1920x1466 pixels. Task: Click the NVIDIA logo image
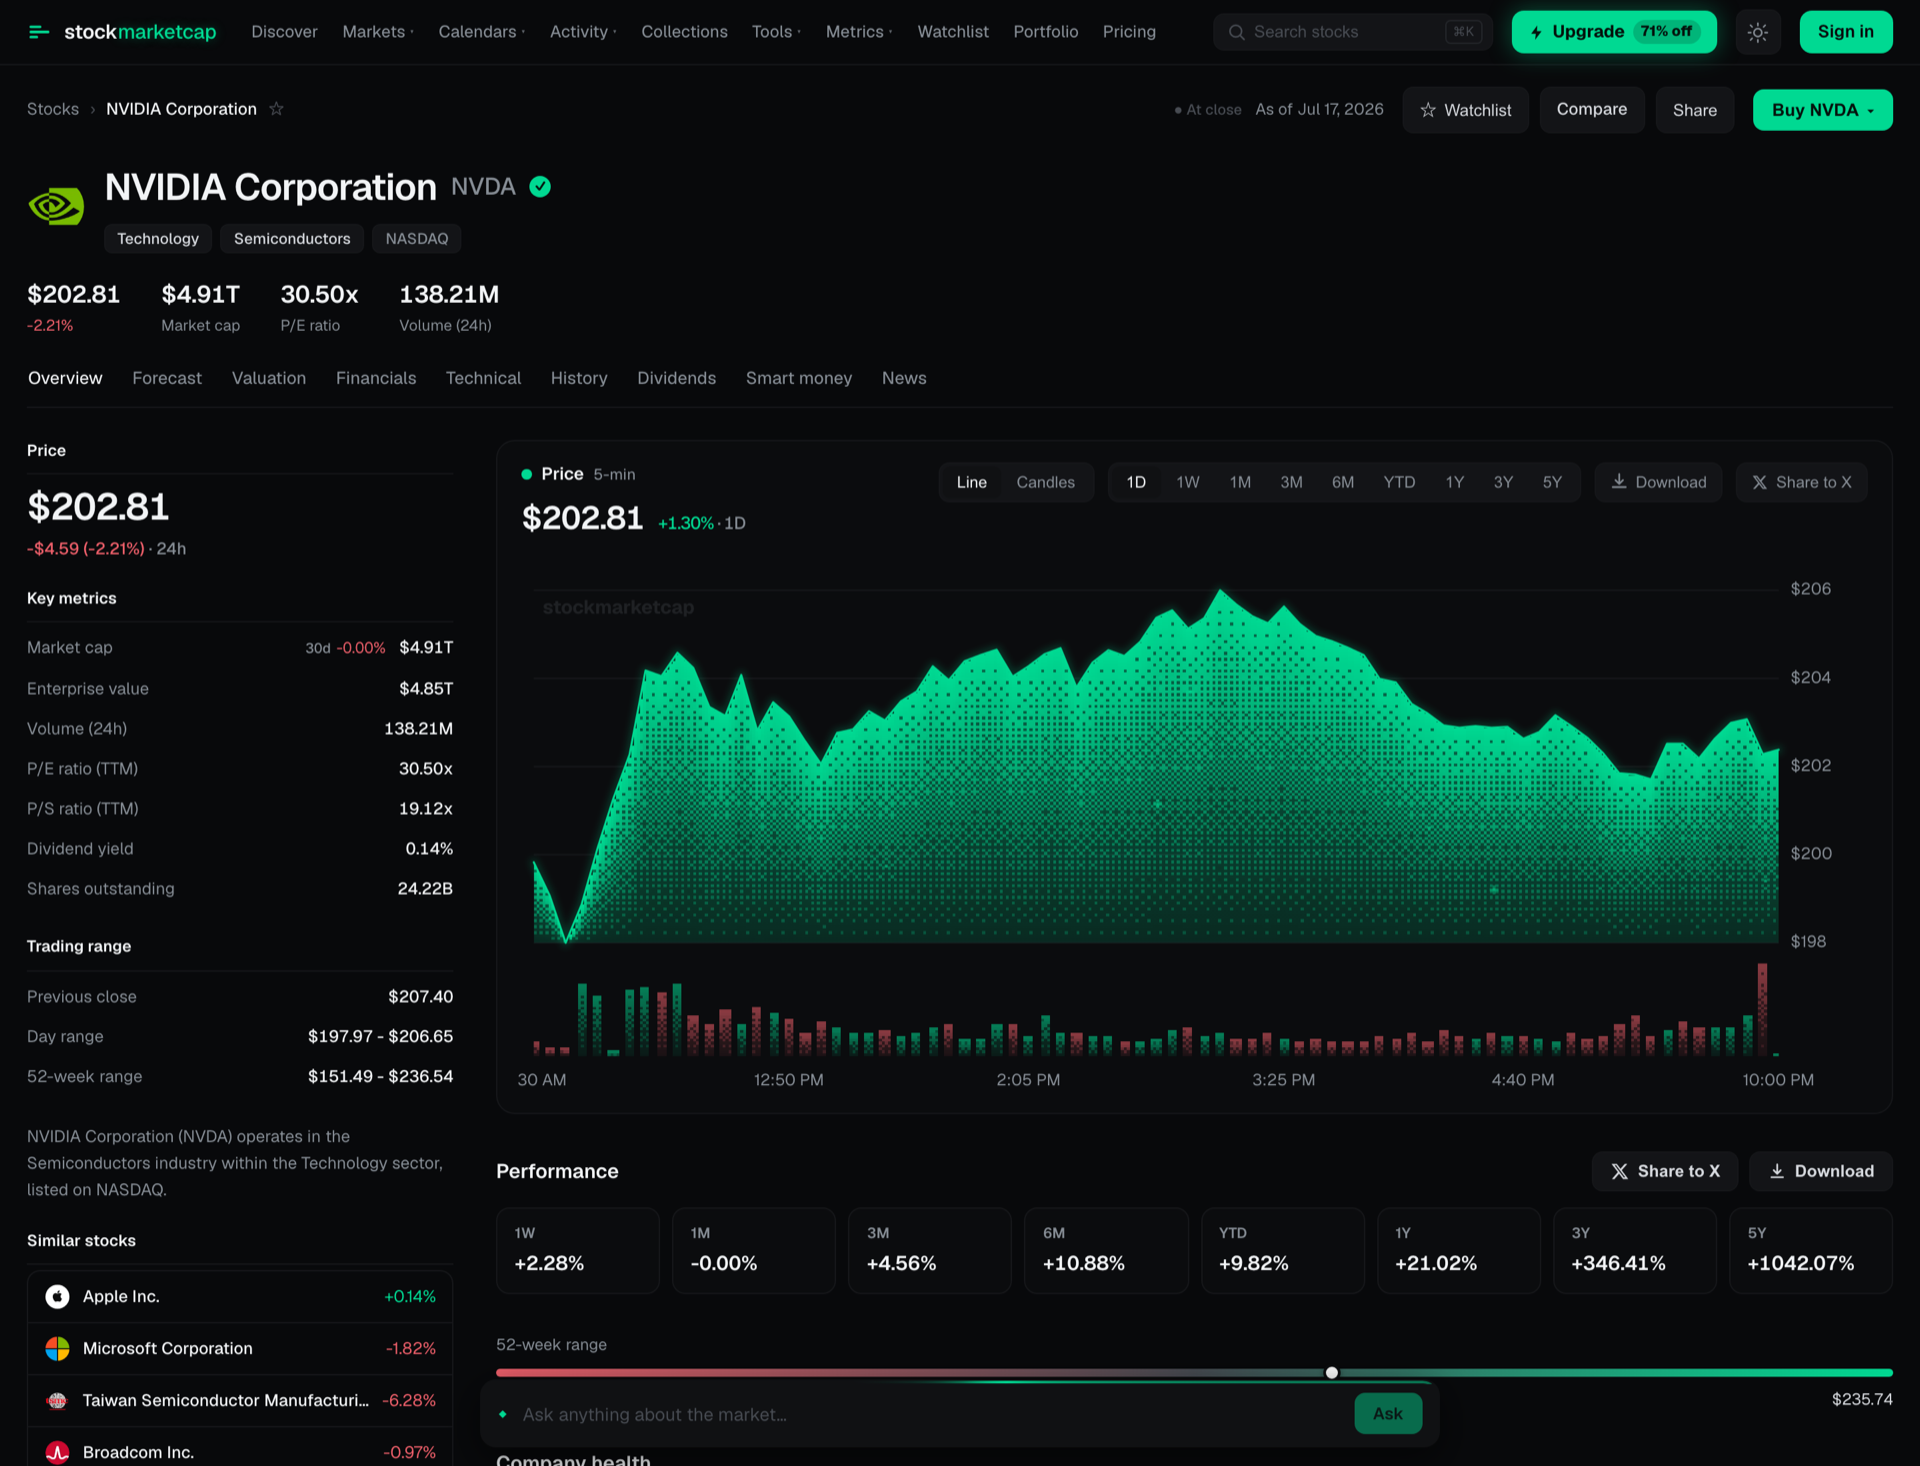56,206
